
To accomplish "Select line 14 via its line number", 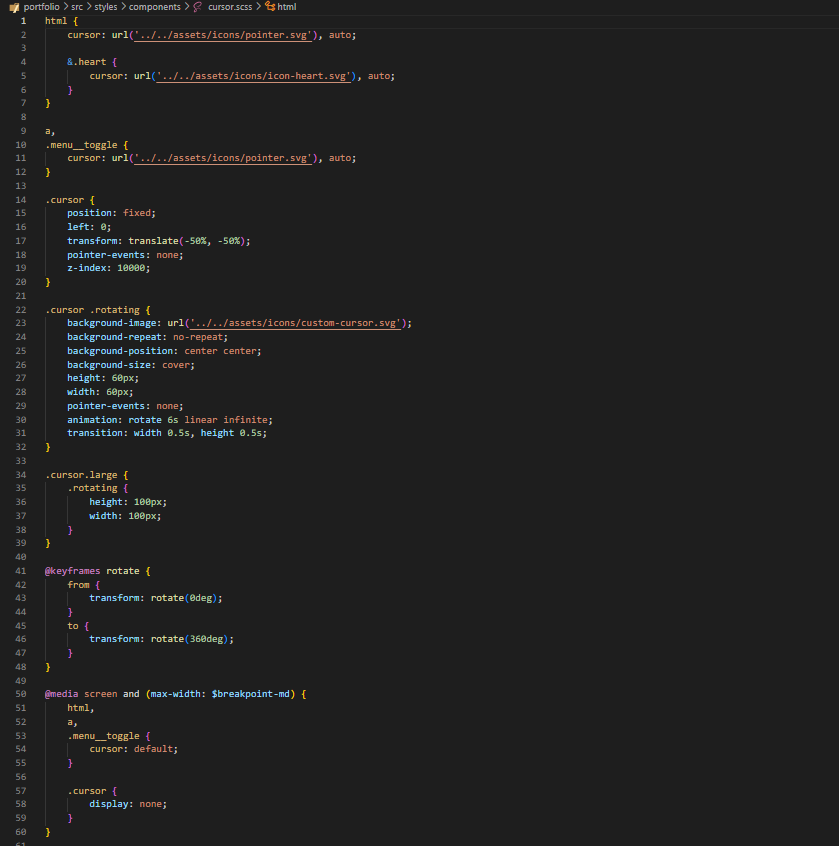I will 21,200.
